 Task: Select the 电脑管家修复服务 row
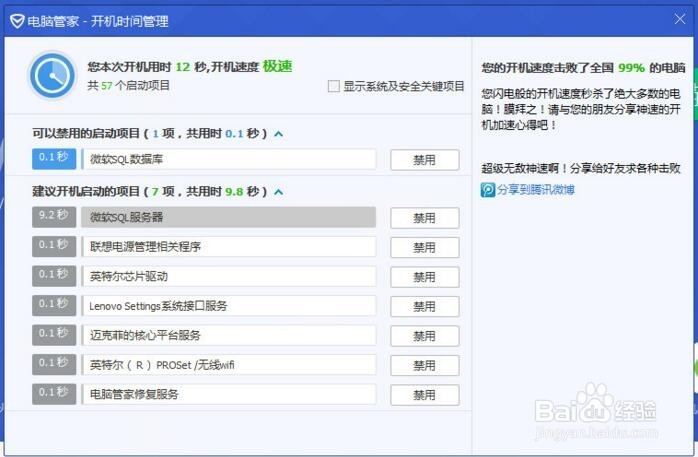pyautogui.click(x=229, y=394)
